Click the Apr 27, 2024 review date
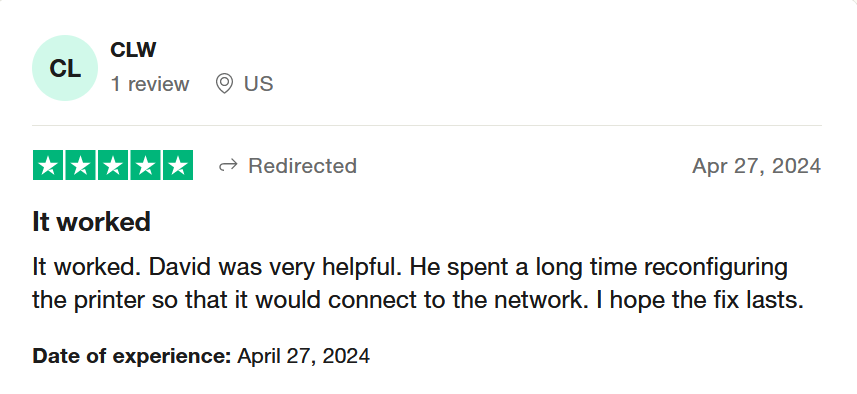Image resolution: width=857 pixels, height=394 pixels. [x=756, y=166]
